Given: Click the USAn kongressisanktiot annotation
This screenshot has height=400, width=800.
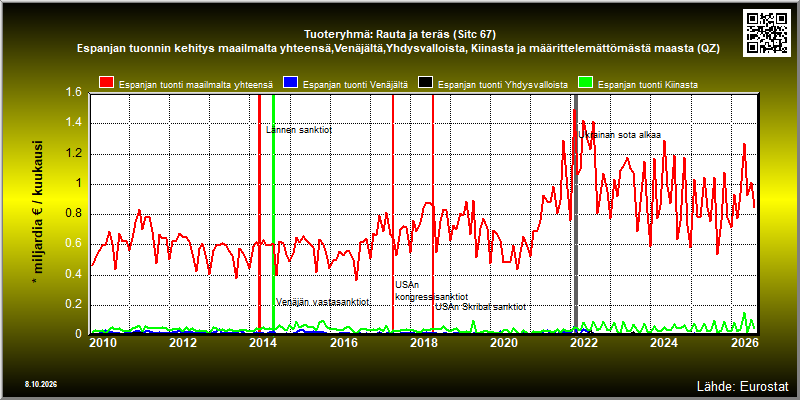Looking at the screenshot, I should coord(432,291).
